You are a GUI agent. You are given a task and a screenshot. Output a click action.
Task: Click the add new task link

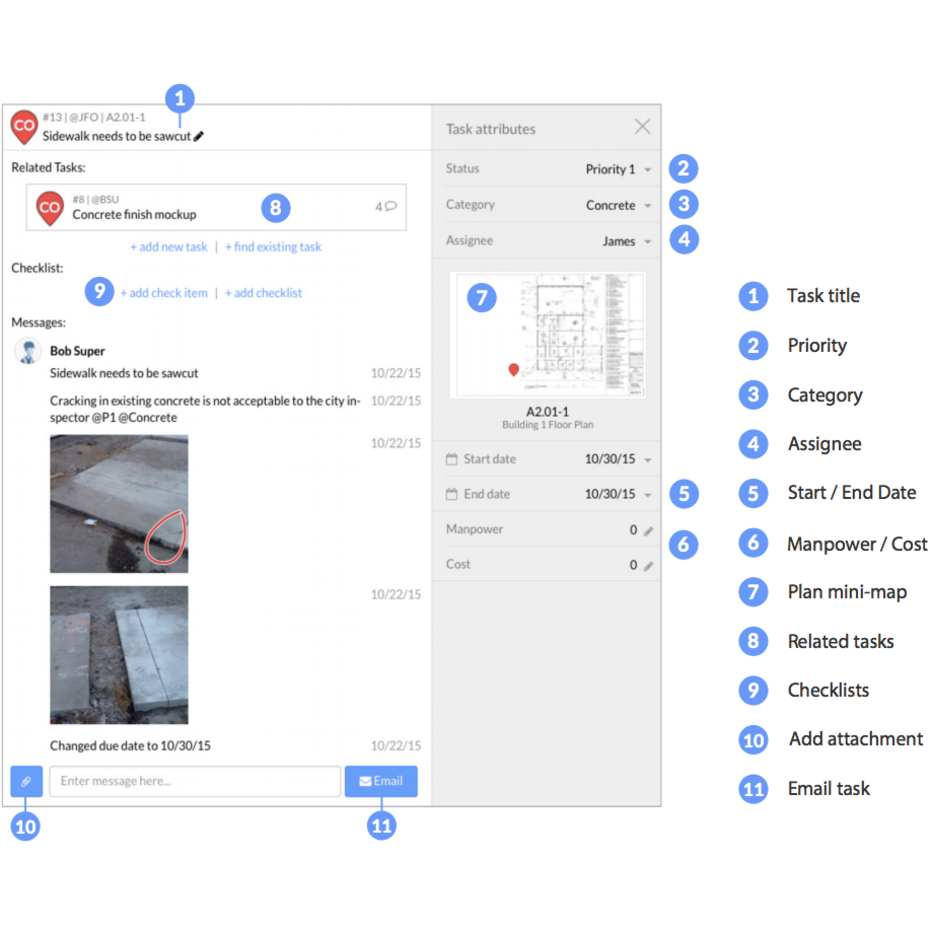pyautogui.click(x=169, y=247)
